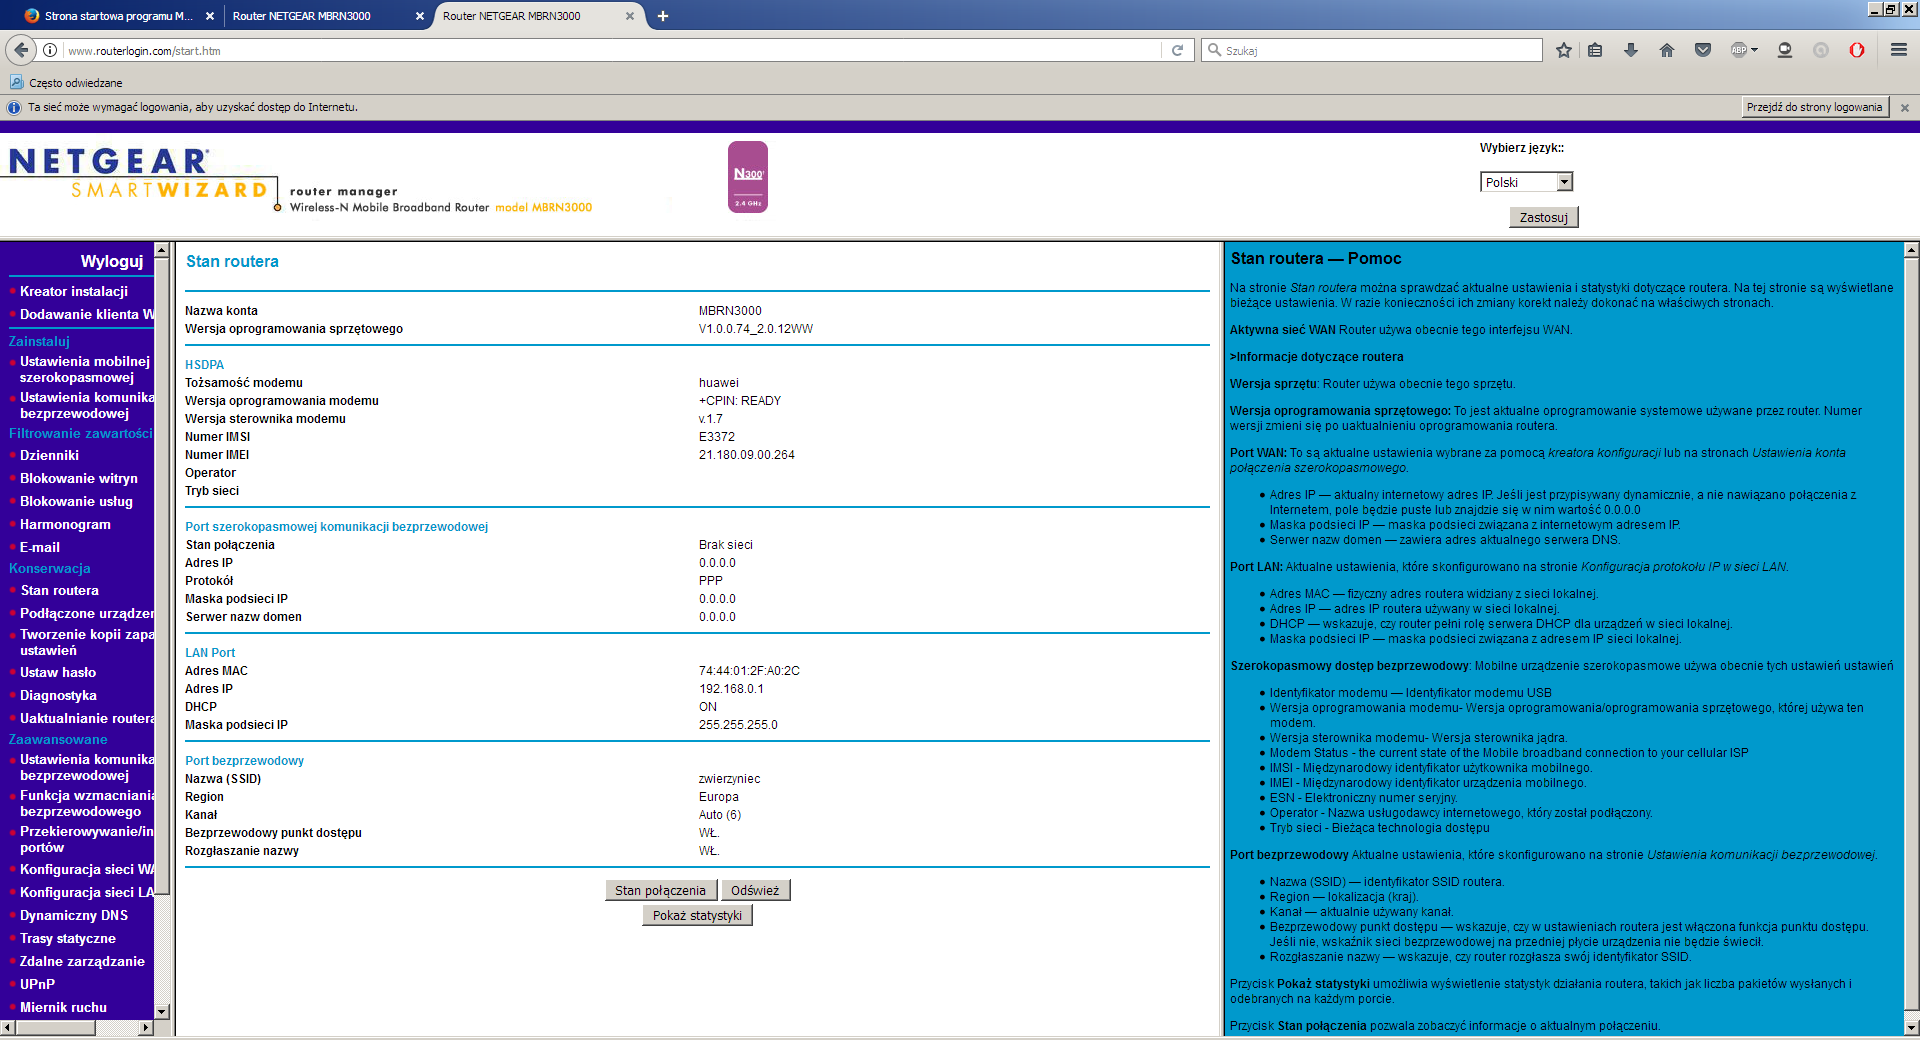Bookmark this page with the star icon
The width and height of the screenshot is (1920, 1040).
click(1564, 50)
